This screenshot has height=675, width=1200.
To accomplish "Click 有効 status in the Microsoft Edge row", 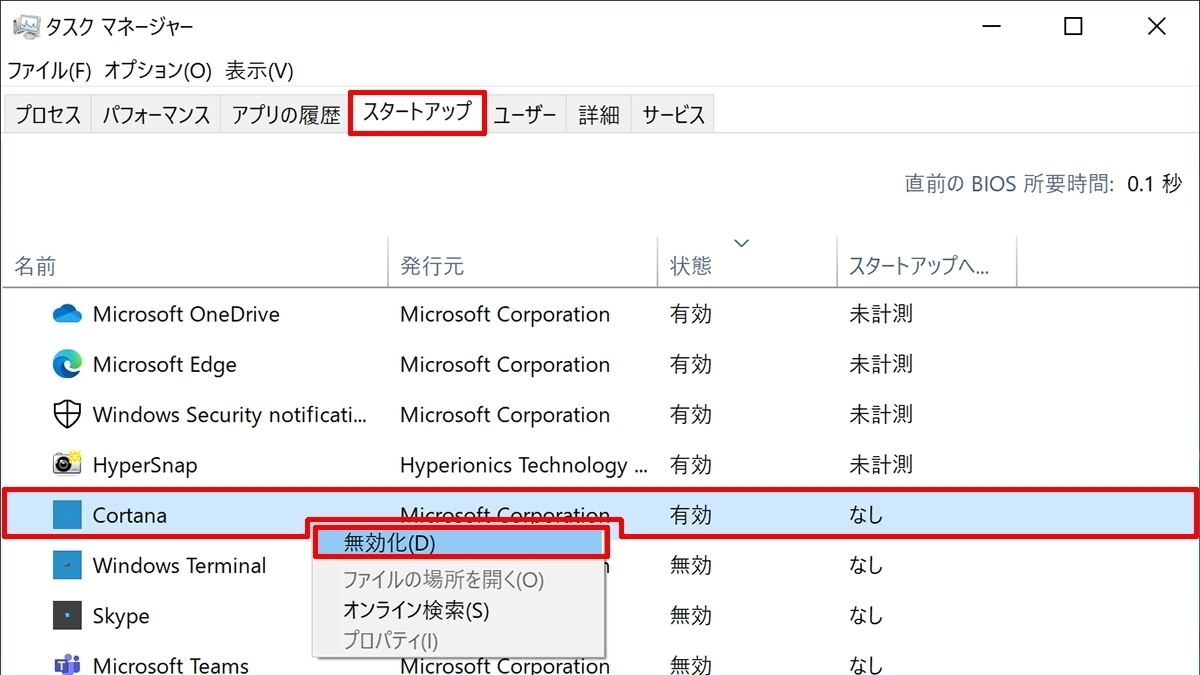I will [691, 364].
